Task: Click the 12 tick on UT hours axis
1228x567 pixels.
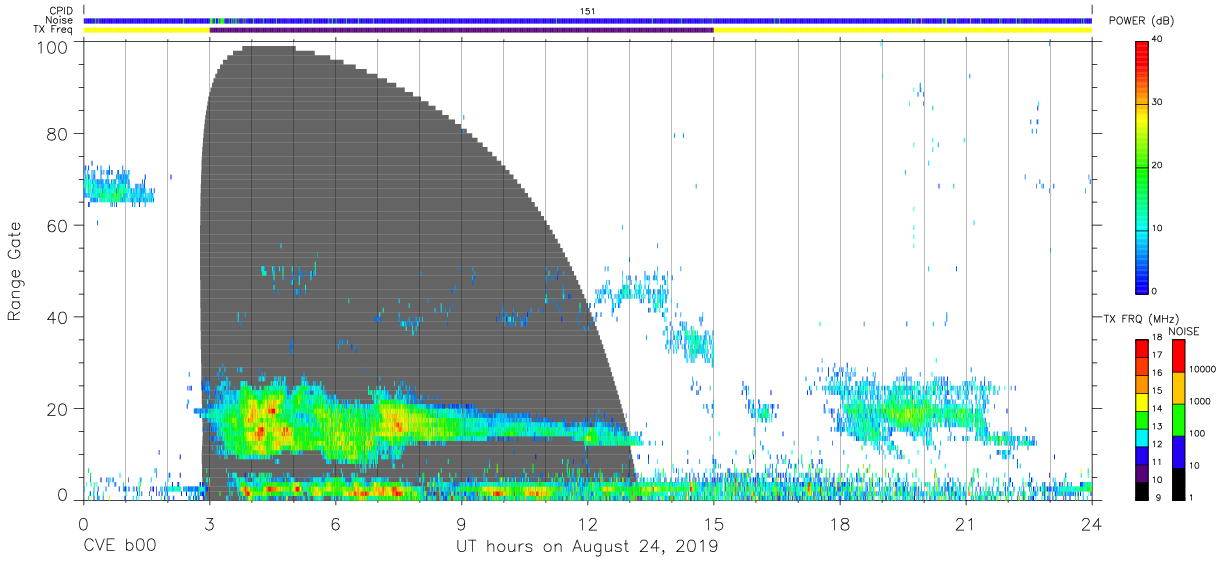Action: coord(587,523)
